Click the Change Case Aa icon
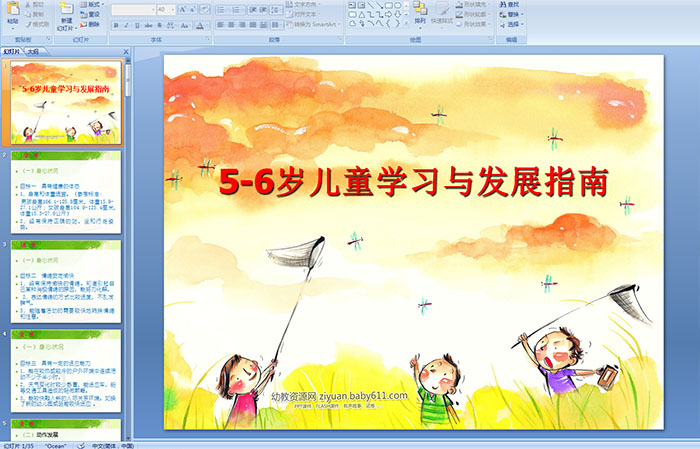This screenshot has width=700, height=449. (184, 25)
